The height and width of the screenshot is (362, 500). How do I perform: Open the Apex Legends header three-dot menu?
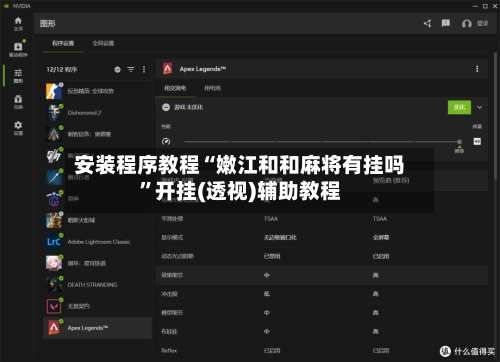tap(477, 69)
